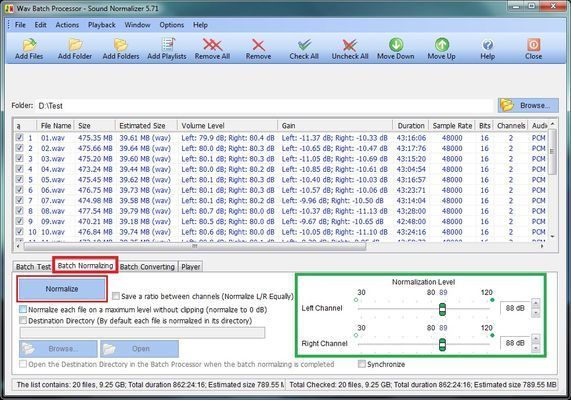Open the Window menu
This screenshot has width=571, height=400.
point(137,25)
